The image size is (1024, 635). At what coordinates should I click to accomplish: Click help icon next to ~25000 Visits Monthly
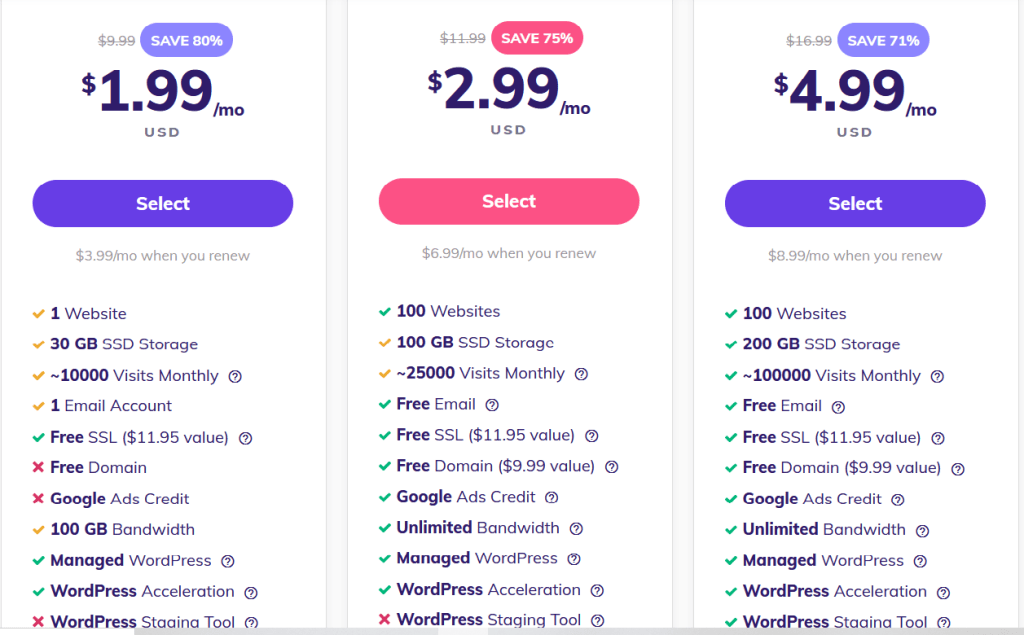[581, 374]
